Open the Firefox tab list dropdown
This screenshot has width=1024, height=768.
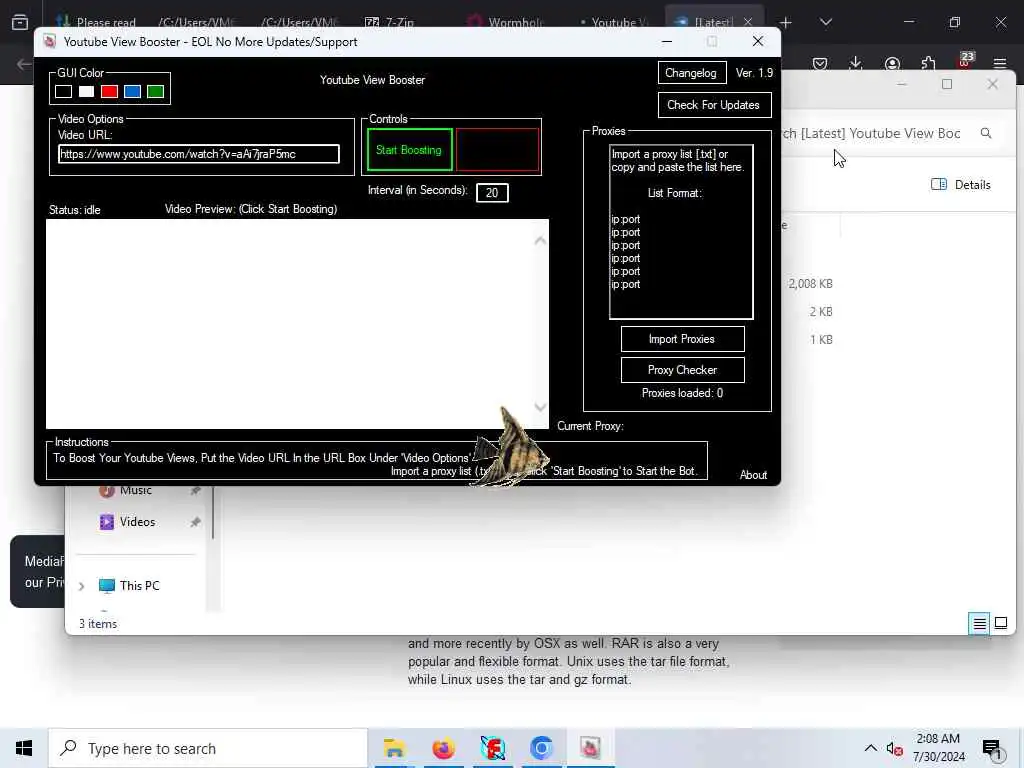coord(826,22)
